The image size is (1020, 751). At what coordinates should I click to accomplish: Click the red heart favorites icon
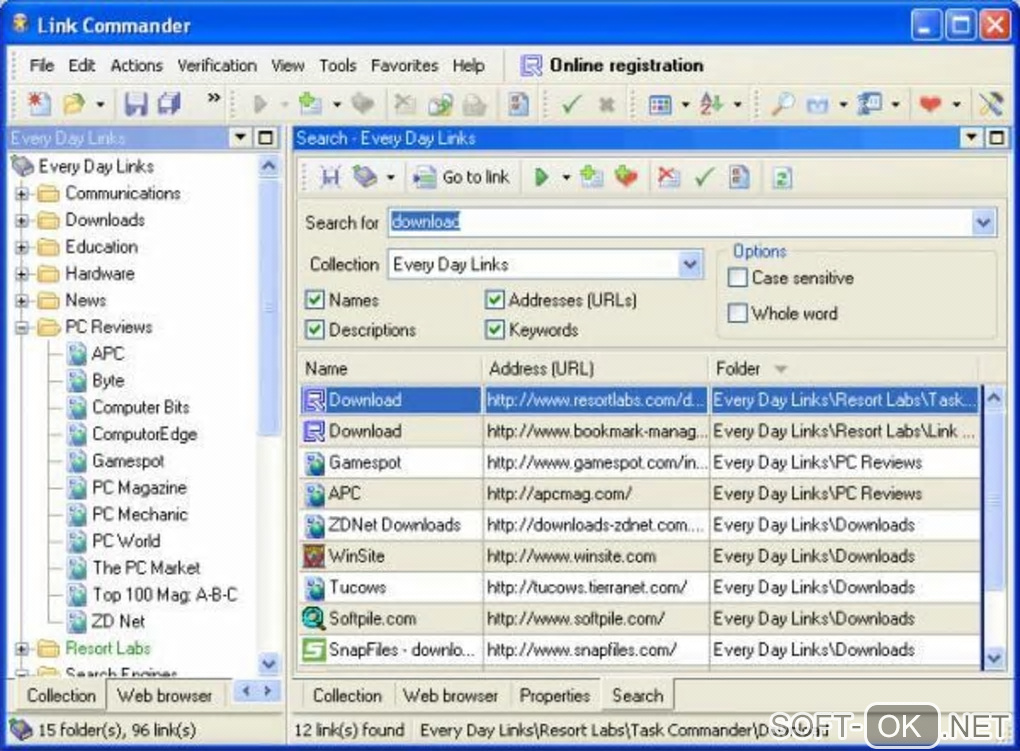pyautogui.click(x=930, y=103)
